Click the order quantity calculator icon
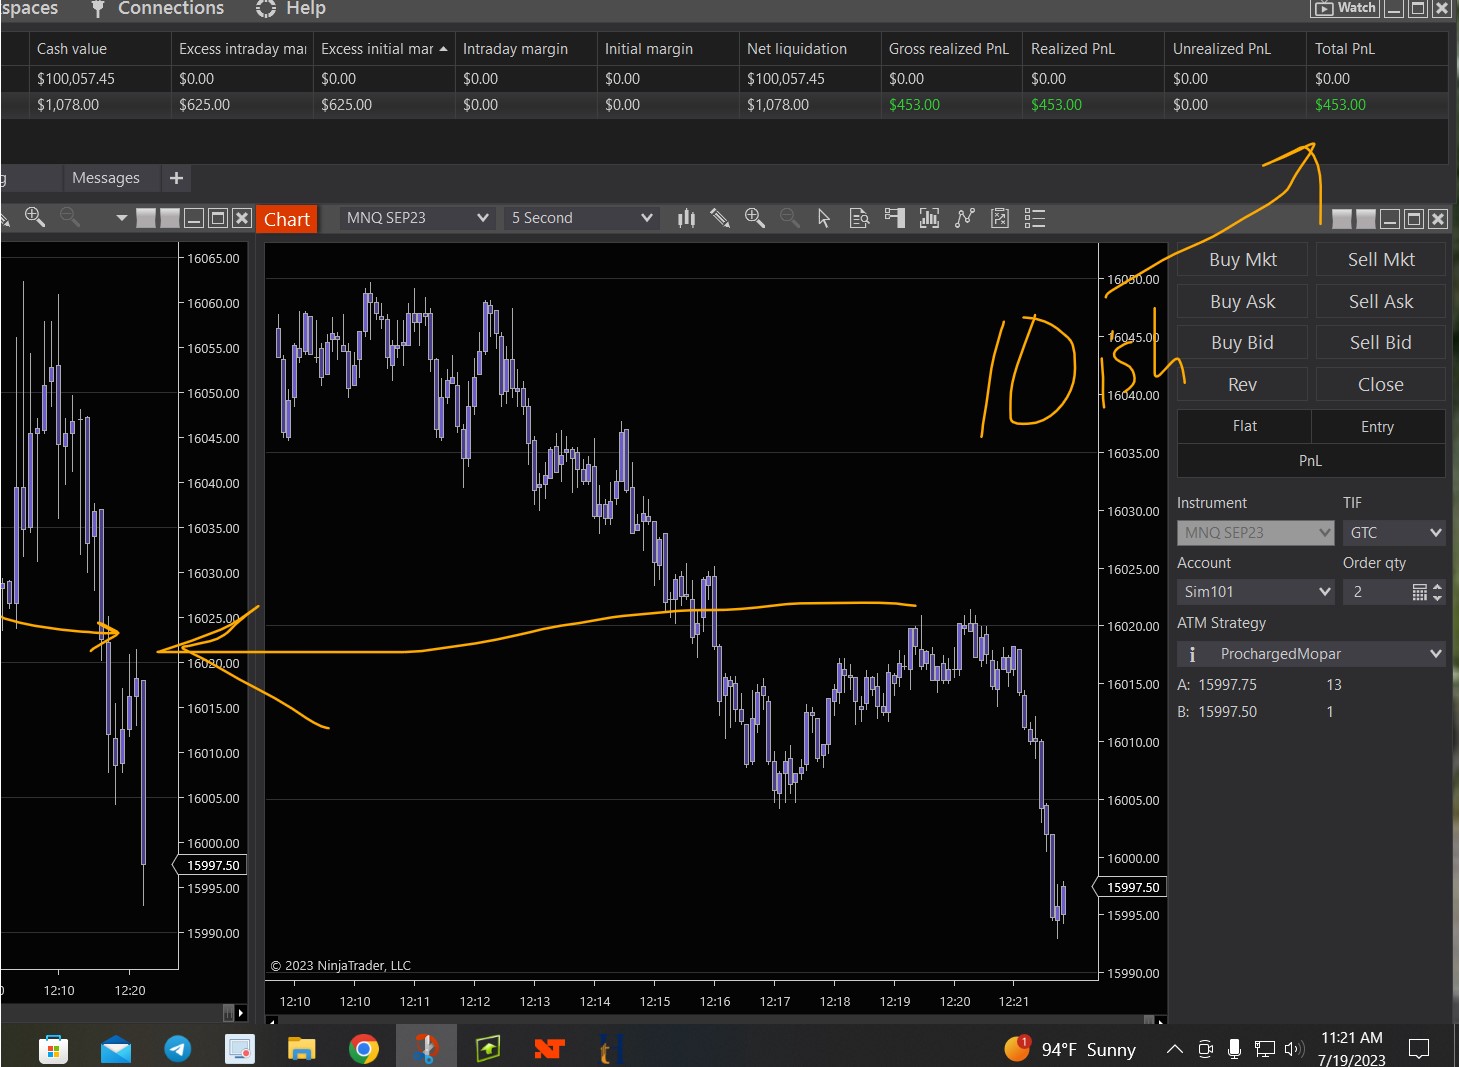 coord(1419,592)
